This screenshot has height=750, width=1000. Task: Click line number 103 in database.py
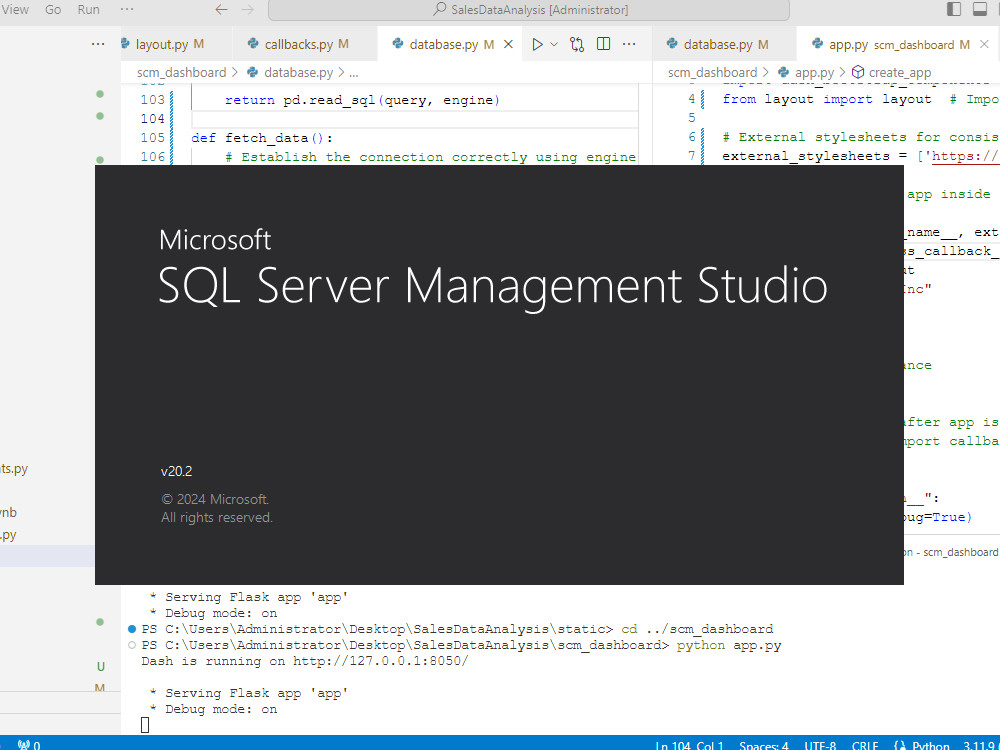tap(152, 99)
